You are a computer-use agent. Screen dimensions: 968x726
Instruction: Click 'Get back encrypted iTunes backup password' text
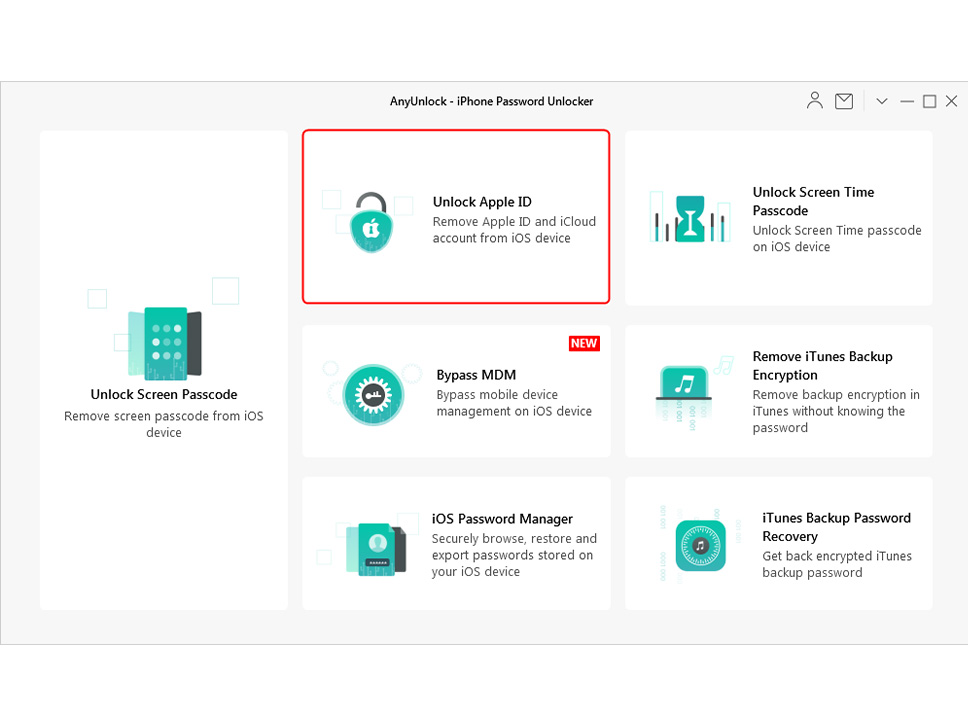click(837, 564)
